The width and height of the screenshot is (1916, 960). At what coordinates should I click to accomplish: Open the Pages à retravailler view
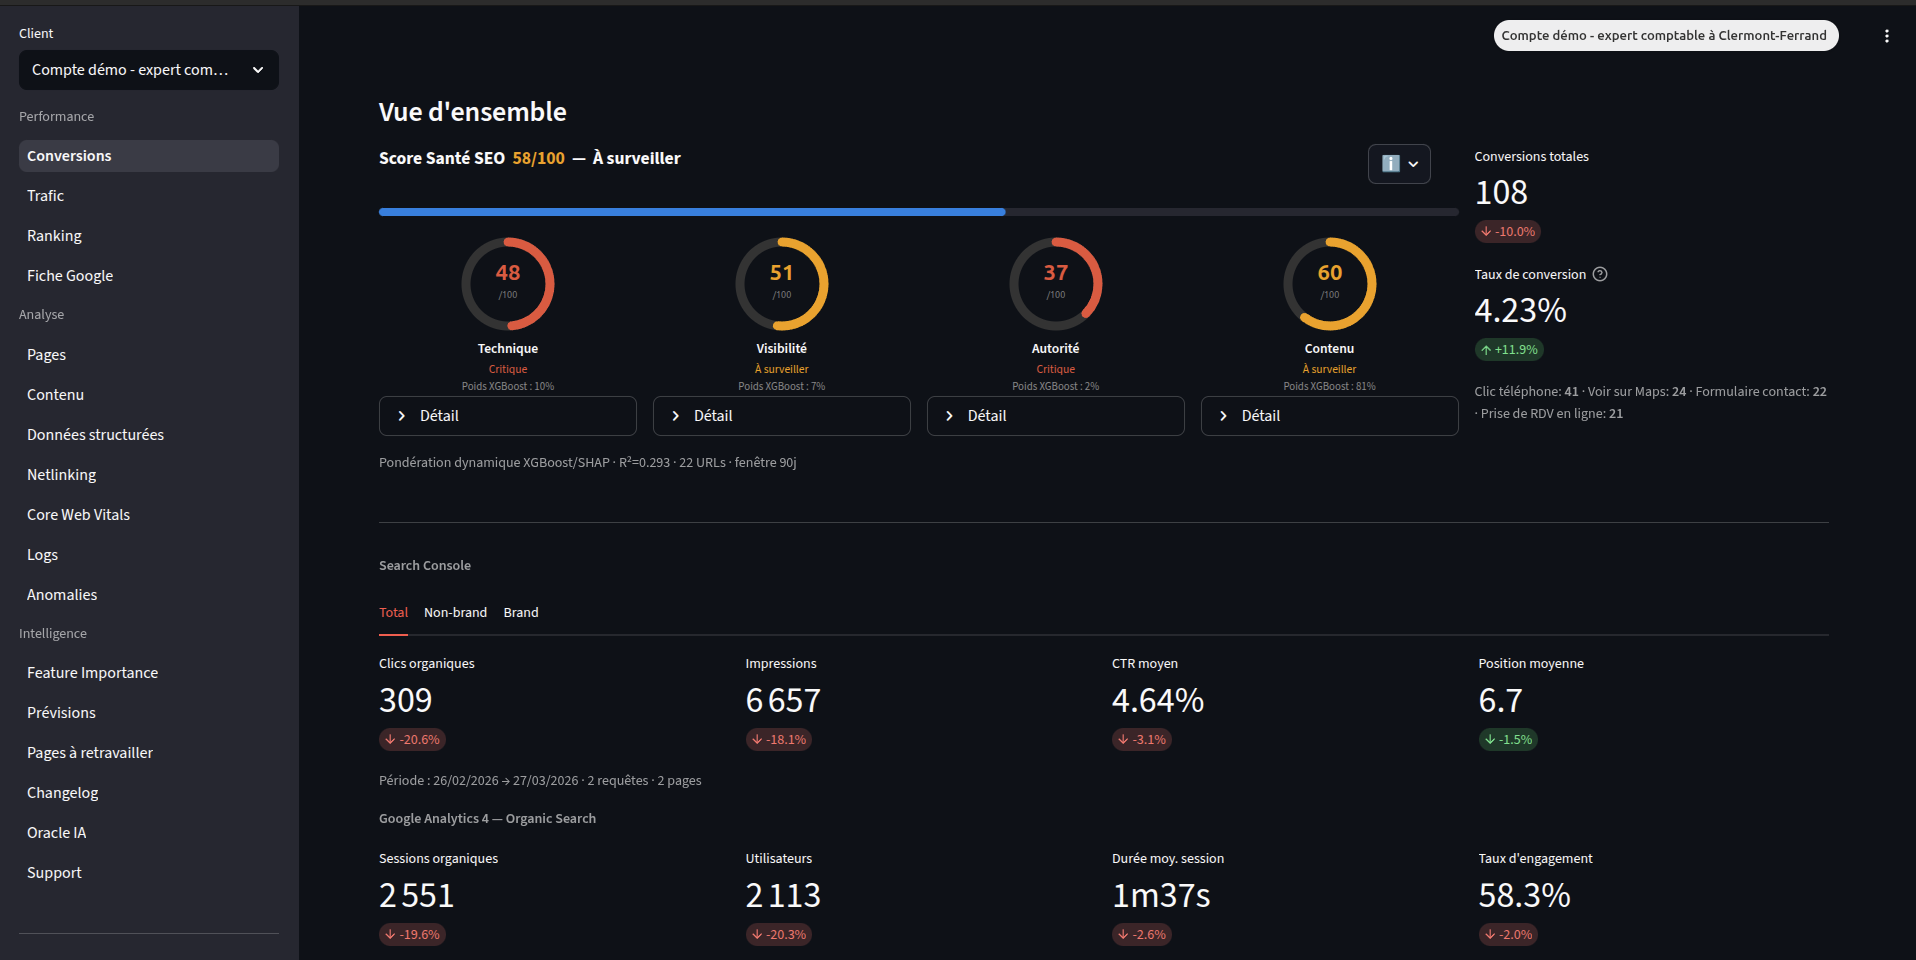point(90,752)
